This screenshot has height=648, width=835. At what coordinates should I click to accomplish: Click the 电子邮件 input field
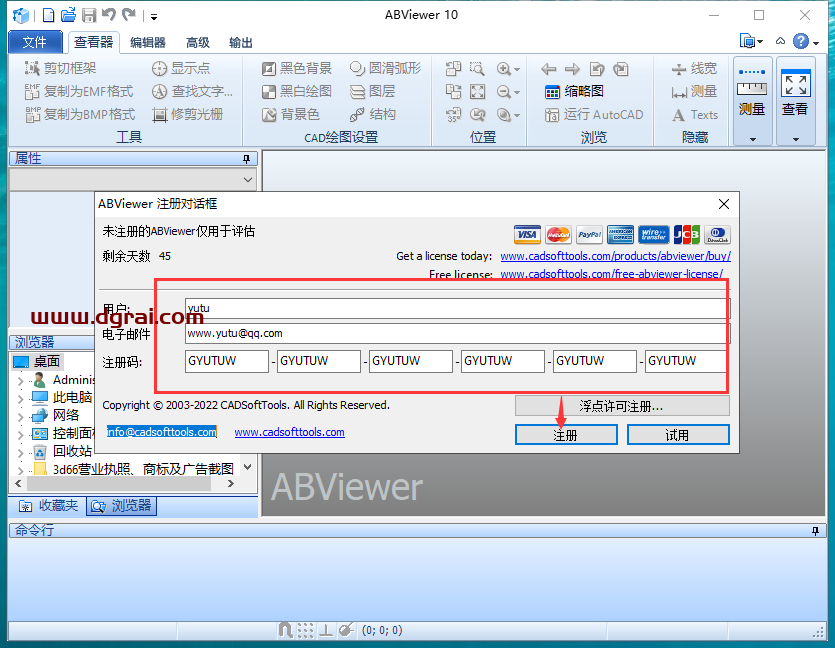[x=458, y=333]
